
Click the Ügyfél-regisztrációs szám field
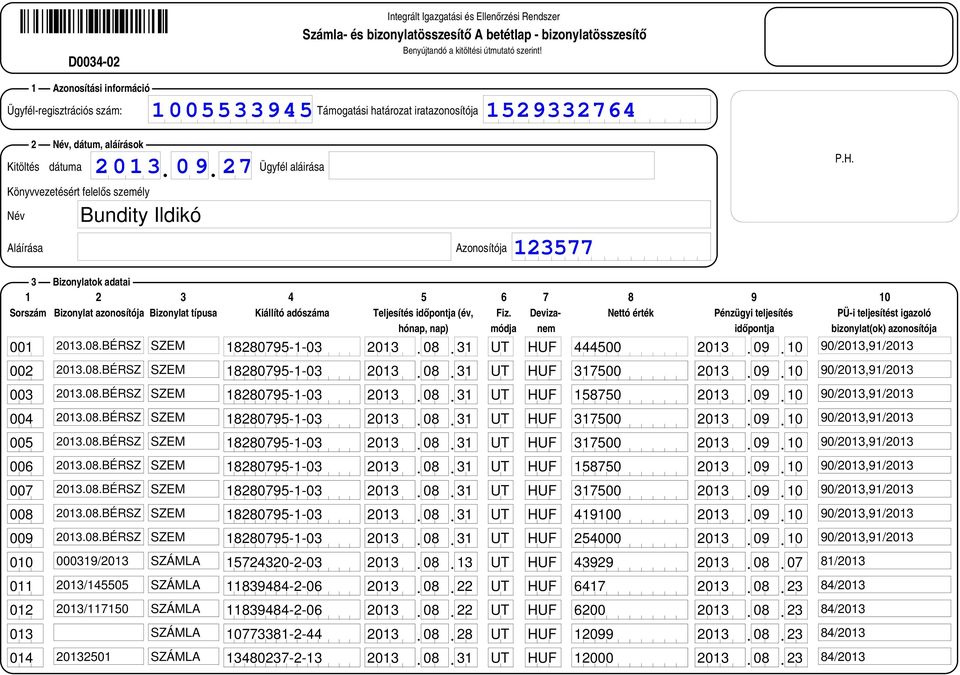click(x=230, y=110)
